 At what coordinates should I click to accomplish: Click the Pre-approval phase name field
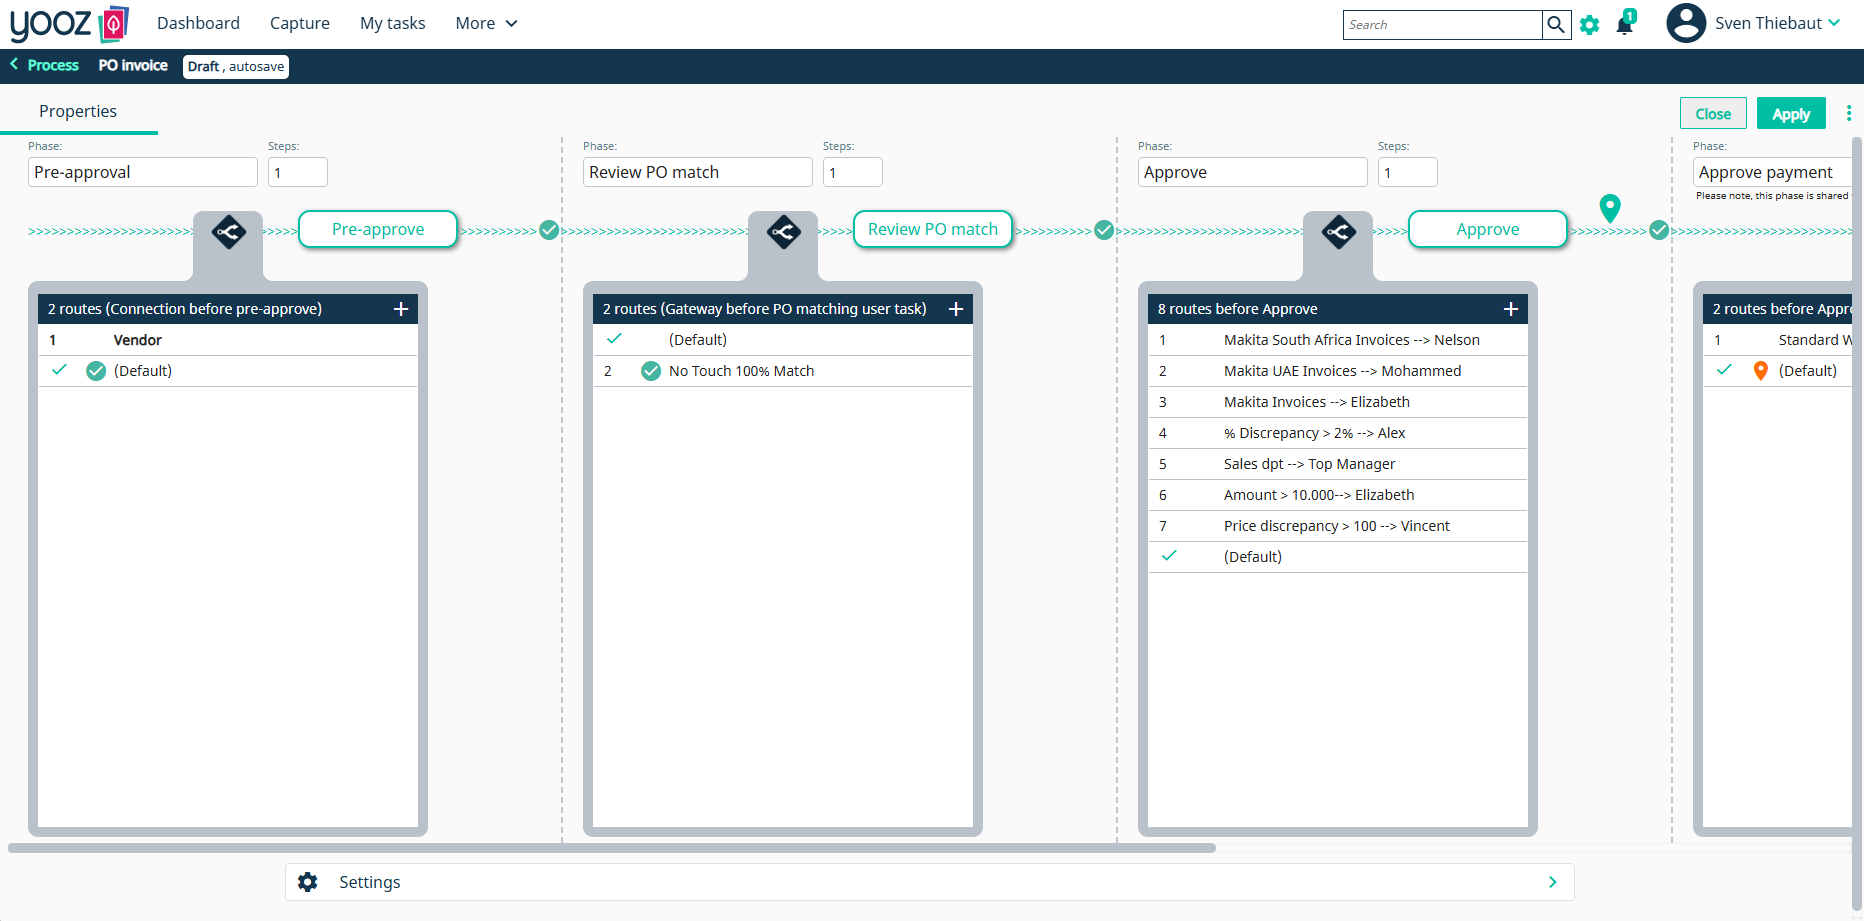[143, 172]
